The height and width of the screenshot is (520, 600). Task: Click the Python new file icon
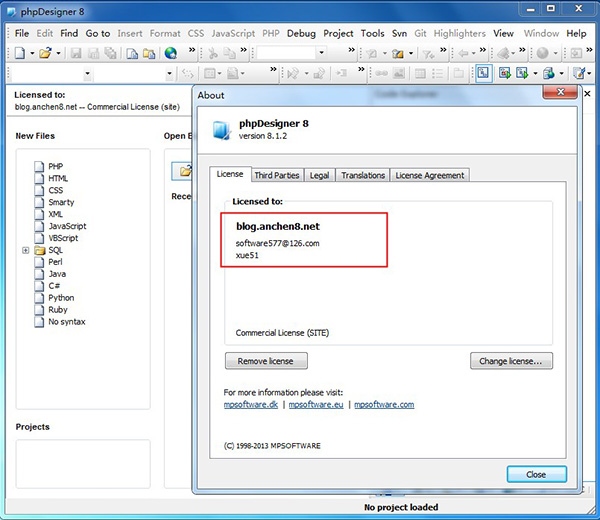coord(39,298)
